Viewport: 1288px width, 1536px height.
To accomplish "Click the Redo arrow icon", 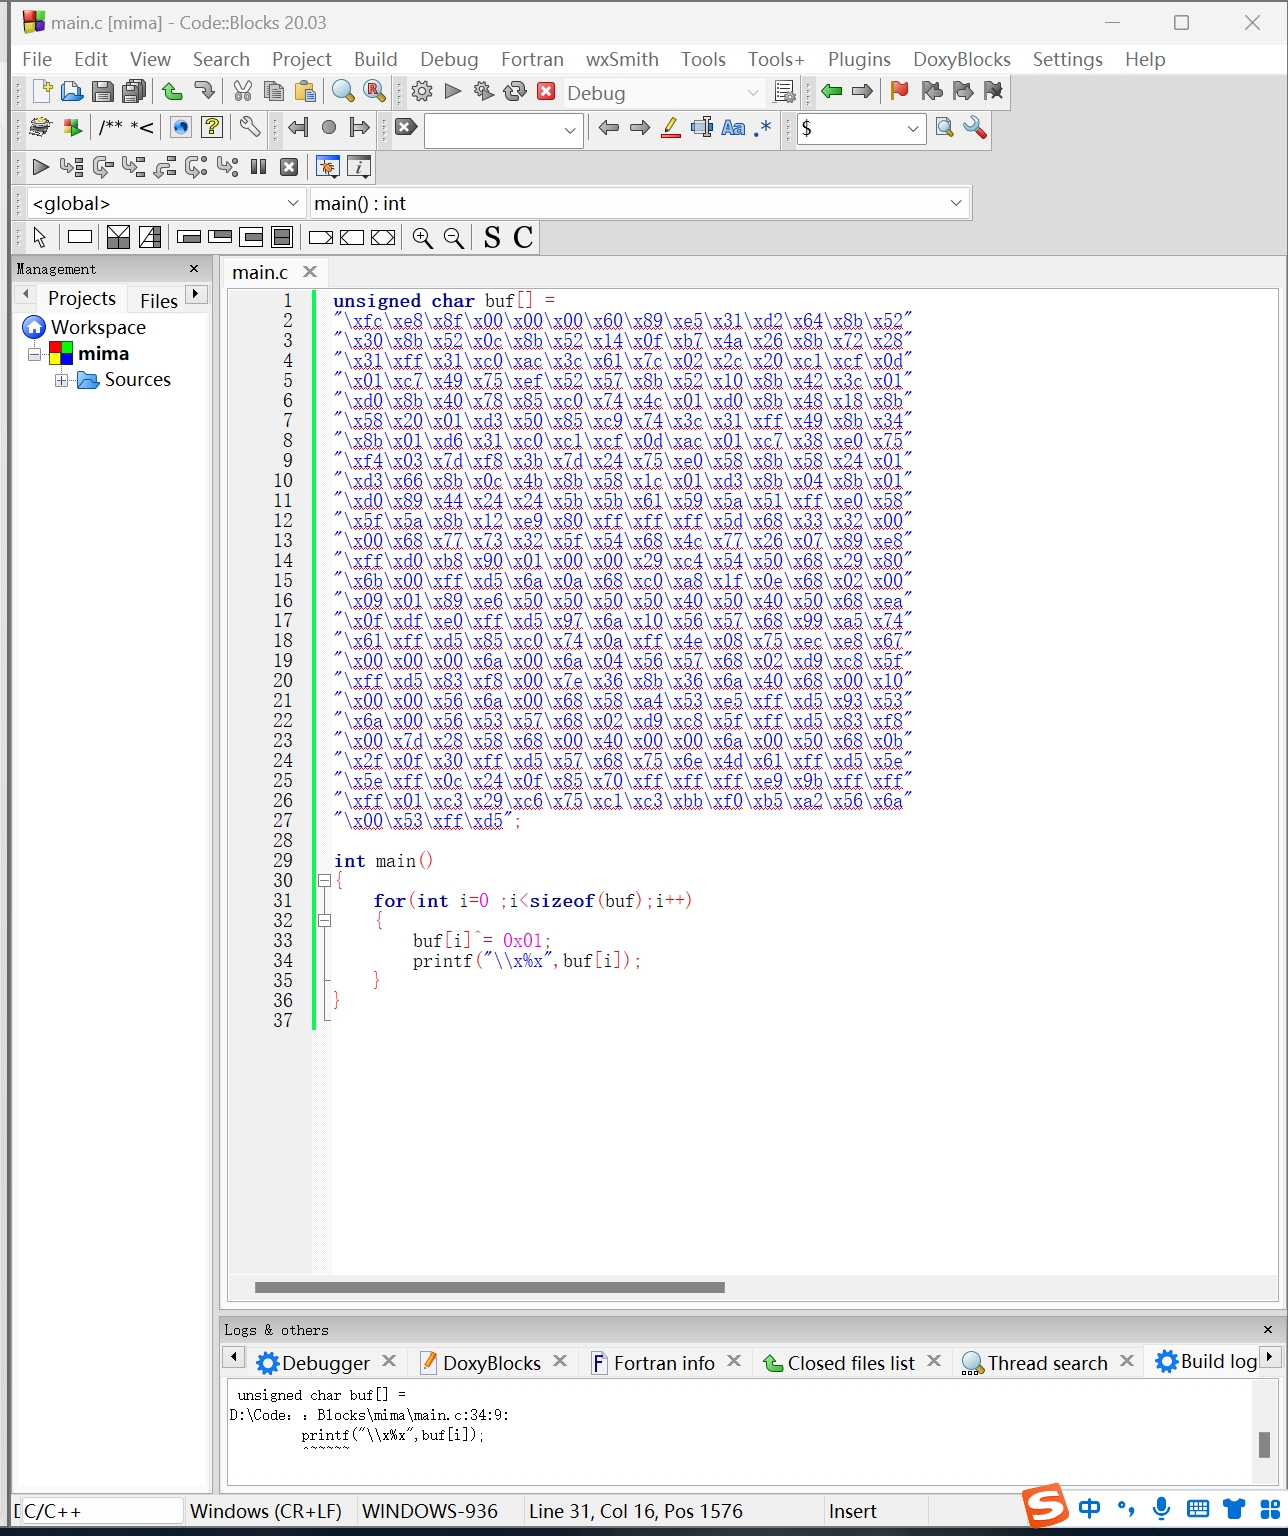I will coord(204,92).
